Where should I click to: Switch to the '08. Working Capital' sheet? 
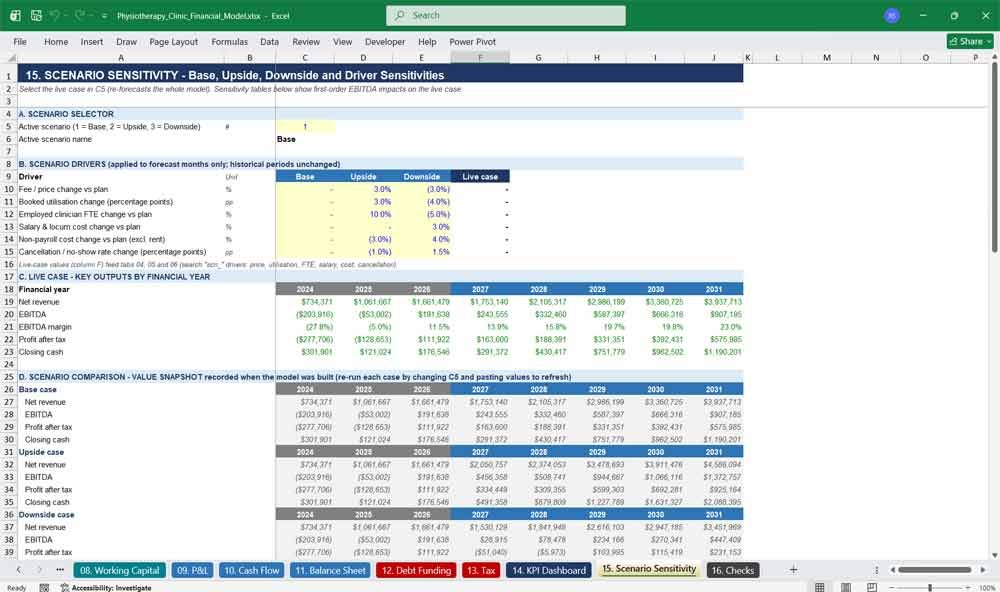point(120,570)
